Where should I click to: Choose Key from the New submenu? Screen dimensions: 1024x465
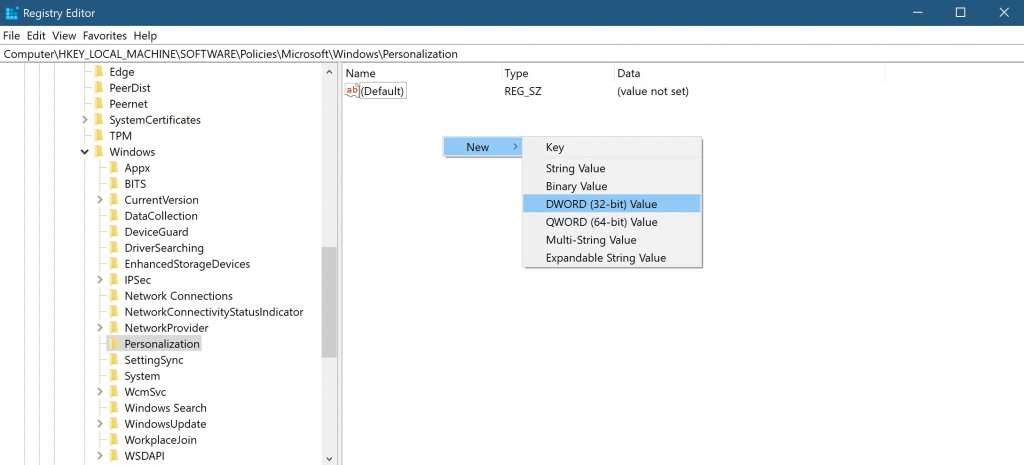612,148
